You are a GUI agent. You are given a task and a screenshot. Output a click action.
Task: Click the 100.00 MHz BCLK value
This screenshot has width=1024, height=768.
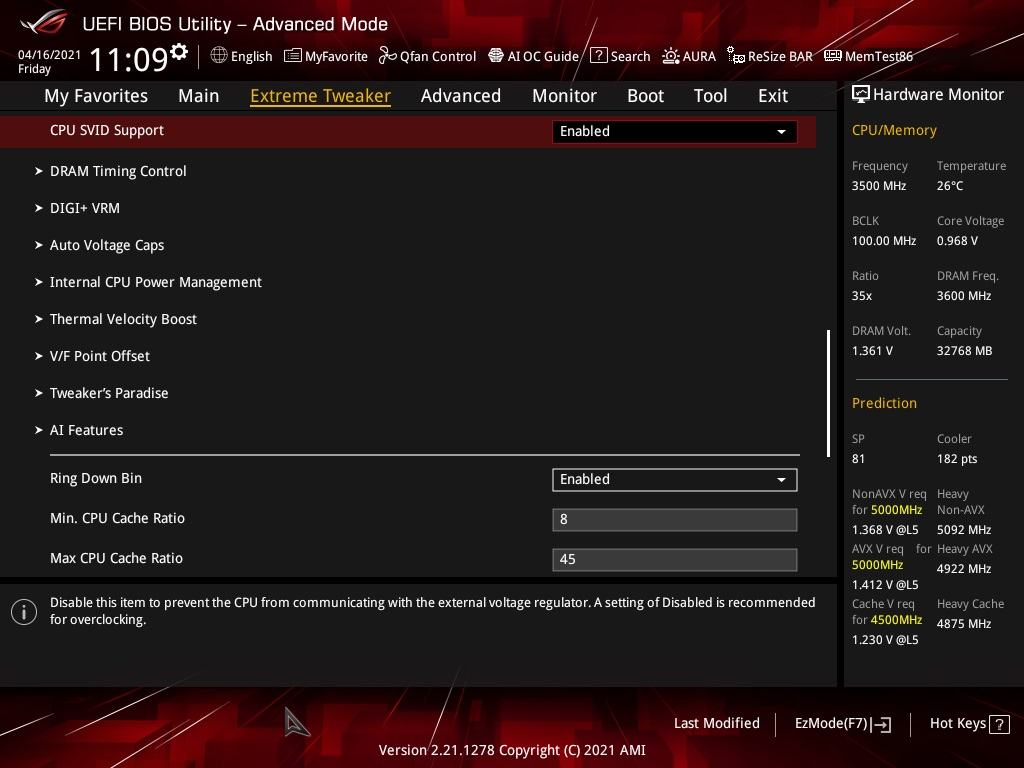coord(884,241)
